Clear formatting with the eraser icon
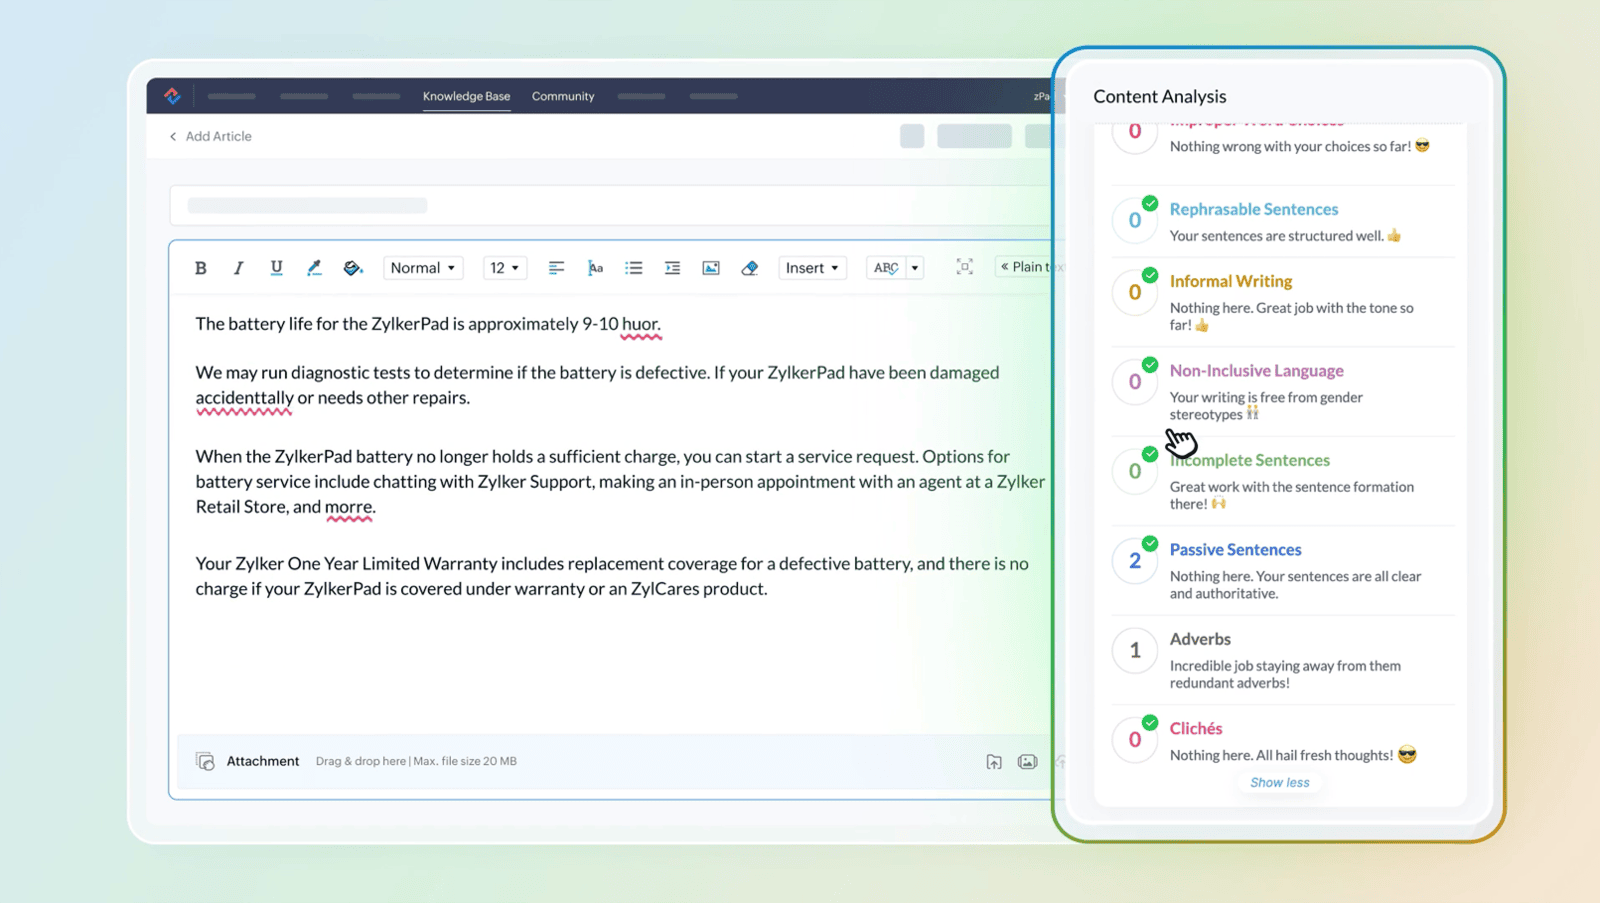Image resolution: width=1600 pixels, height=903 pixels. point(749,268)
